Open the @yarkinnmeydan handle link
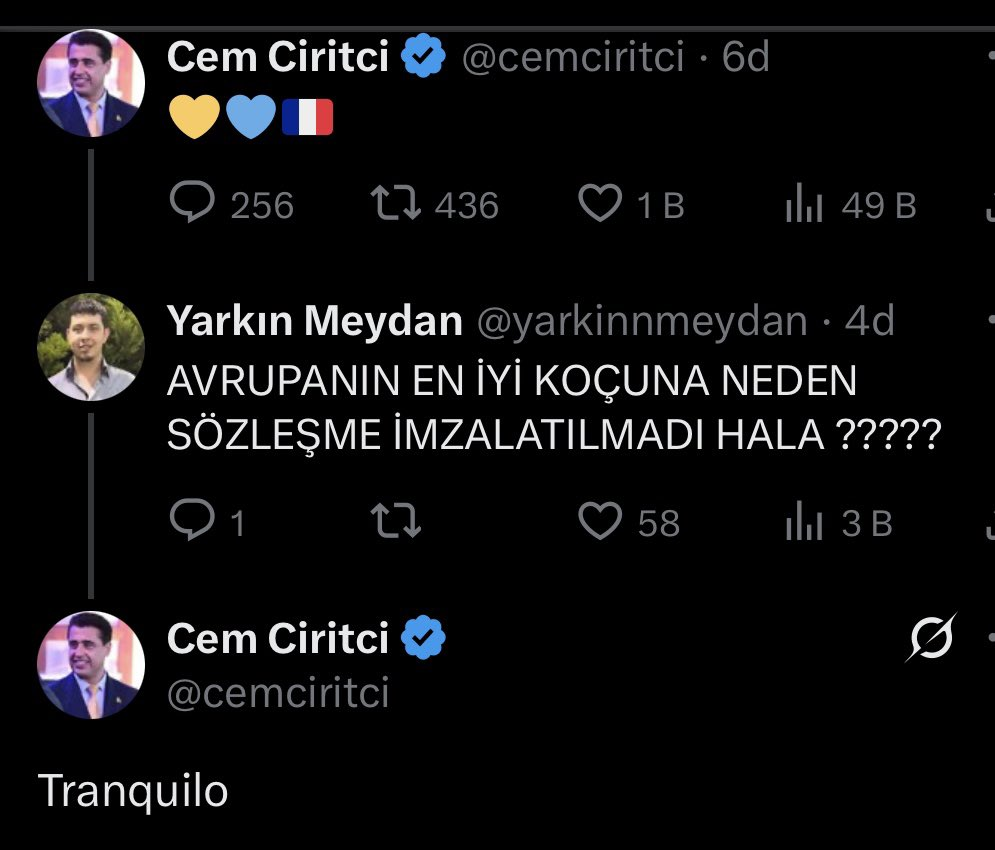This screenshot has height=850, width=995. 642,322
